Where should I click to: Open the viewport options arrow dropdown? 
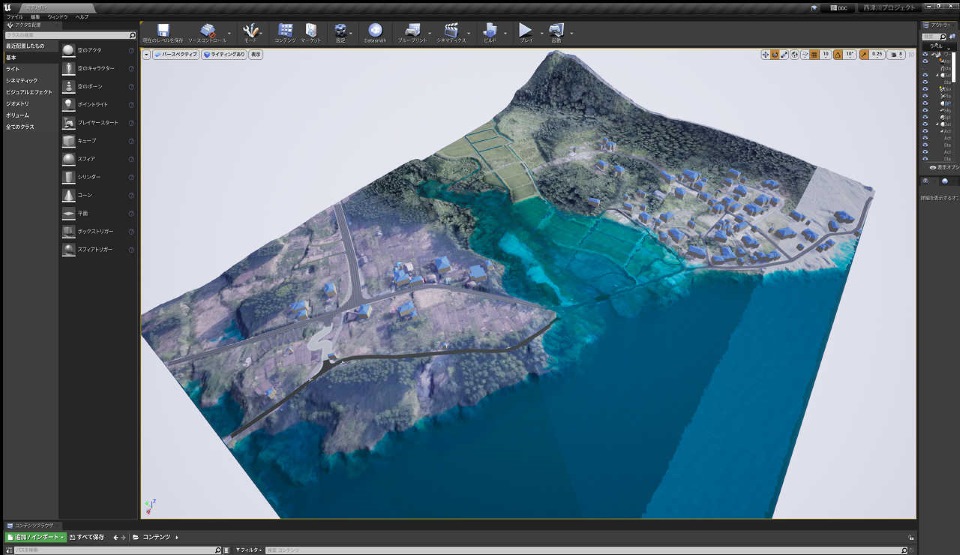pos(146,54)
